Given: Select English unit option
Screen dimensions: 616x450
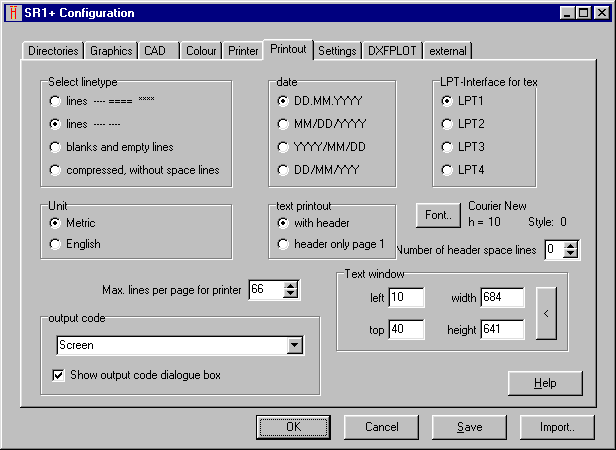Looking at the screenshot, I should pos(55,244).
